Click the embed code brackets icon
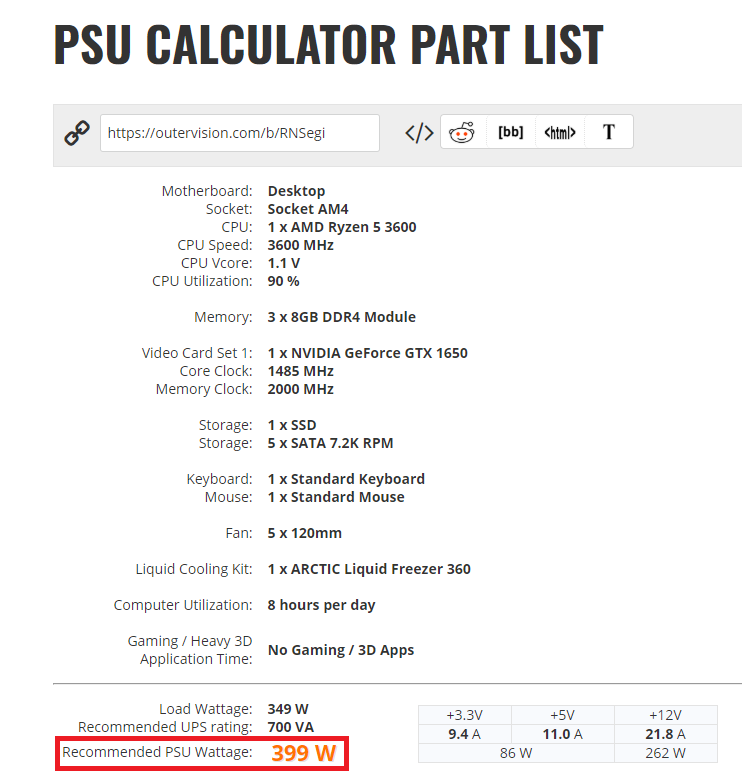The image size is (742, 782). coord(419,133)
